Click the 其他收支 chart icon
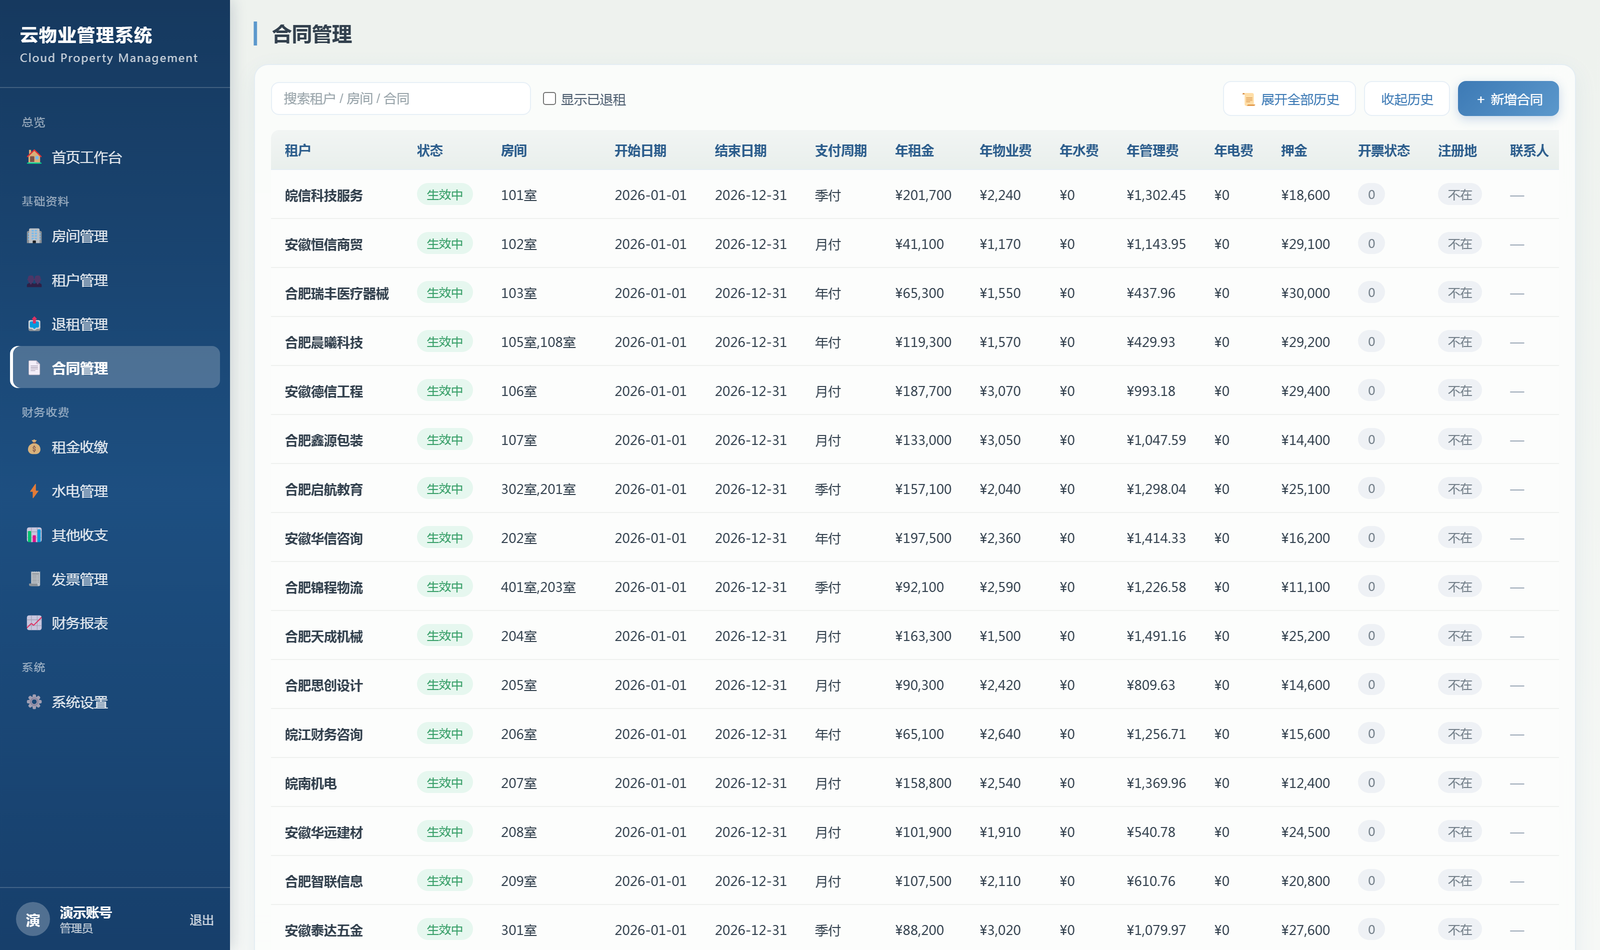The width and height of the screenshot is (1600, 950). pyautogui.click(x=34, y=535)
